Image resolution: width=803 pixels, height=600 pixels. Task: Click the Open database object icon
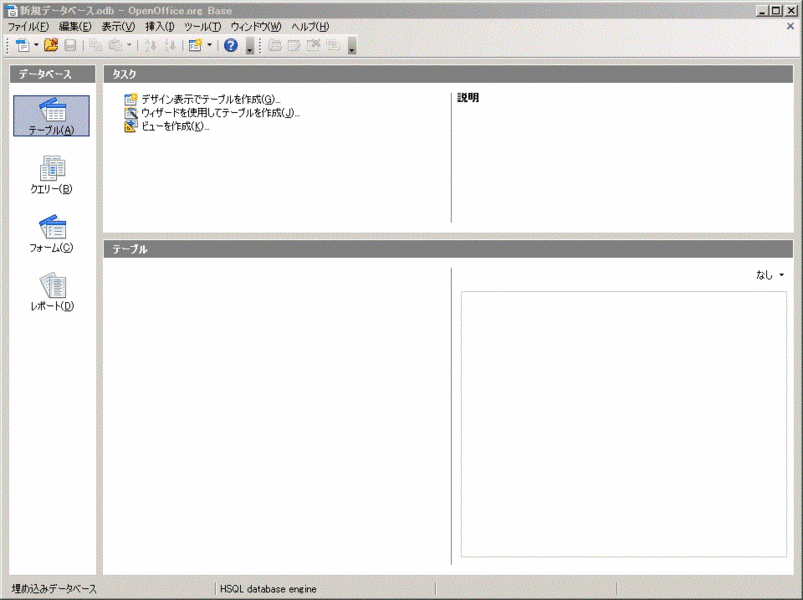coord(275,46)
